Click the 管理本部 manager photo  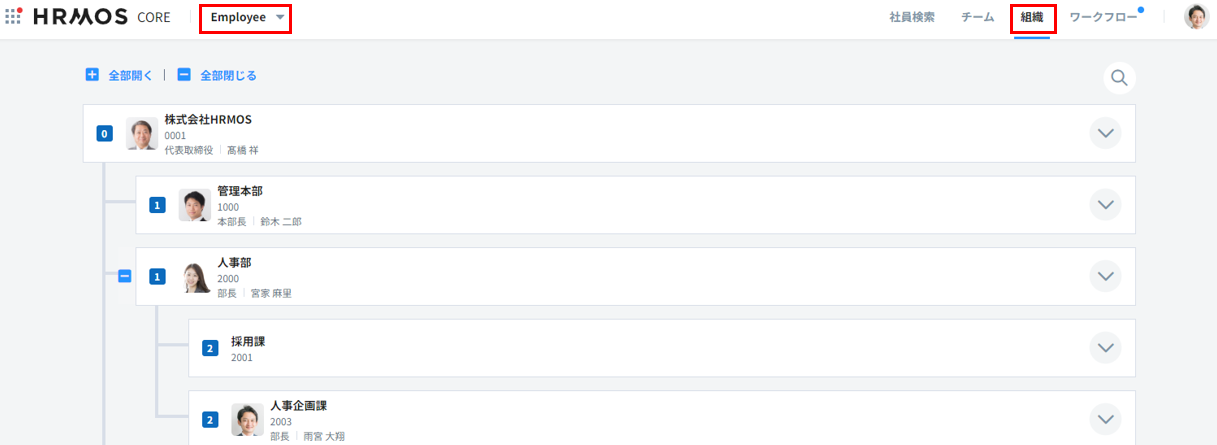point(194,205)
